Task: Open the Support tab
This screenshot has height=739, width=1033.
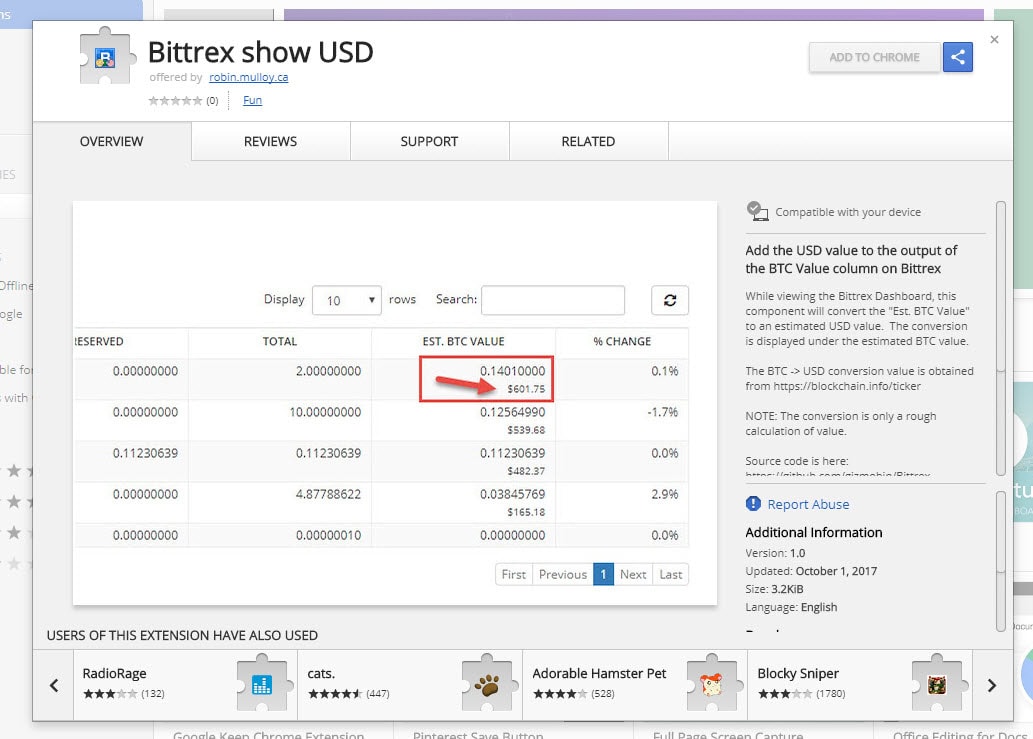Action: click(429, 141)
